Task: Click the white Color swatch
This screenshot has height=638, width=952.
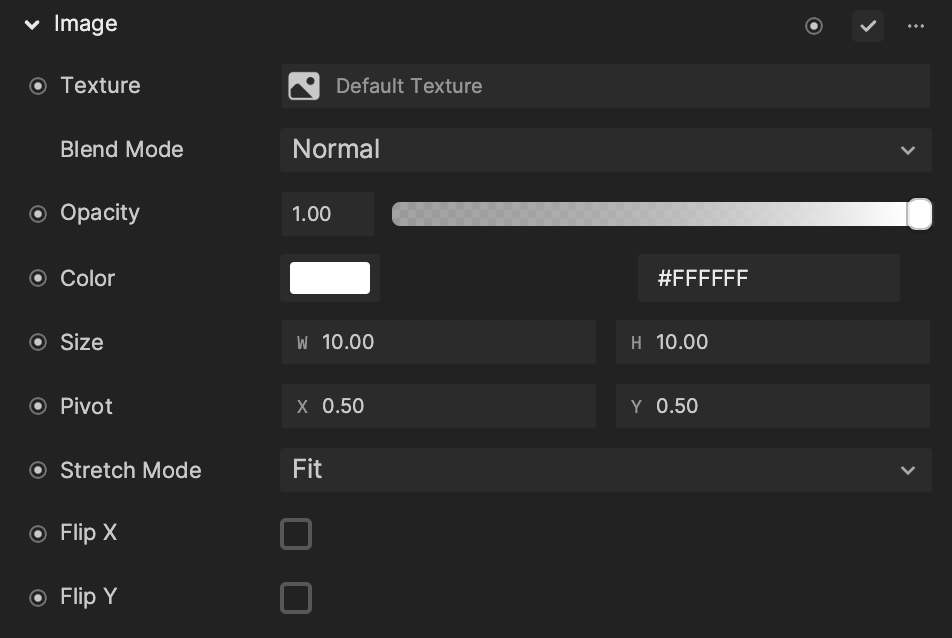Action: coord(330,278)
